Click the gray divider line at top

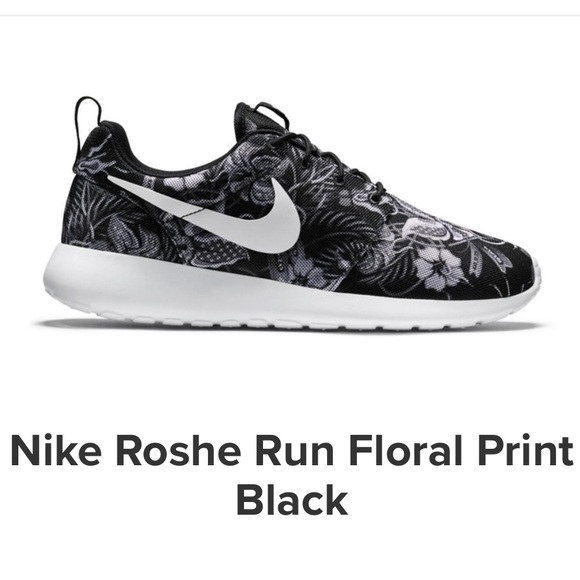click(x=290, y=15)
